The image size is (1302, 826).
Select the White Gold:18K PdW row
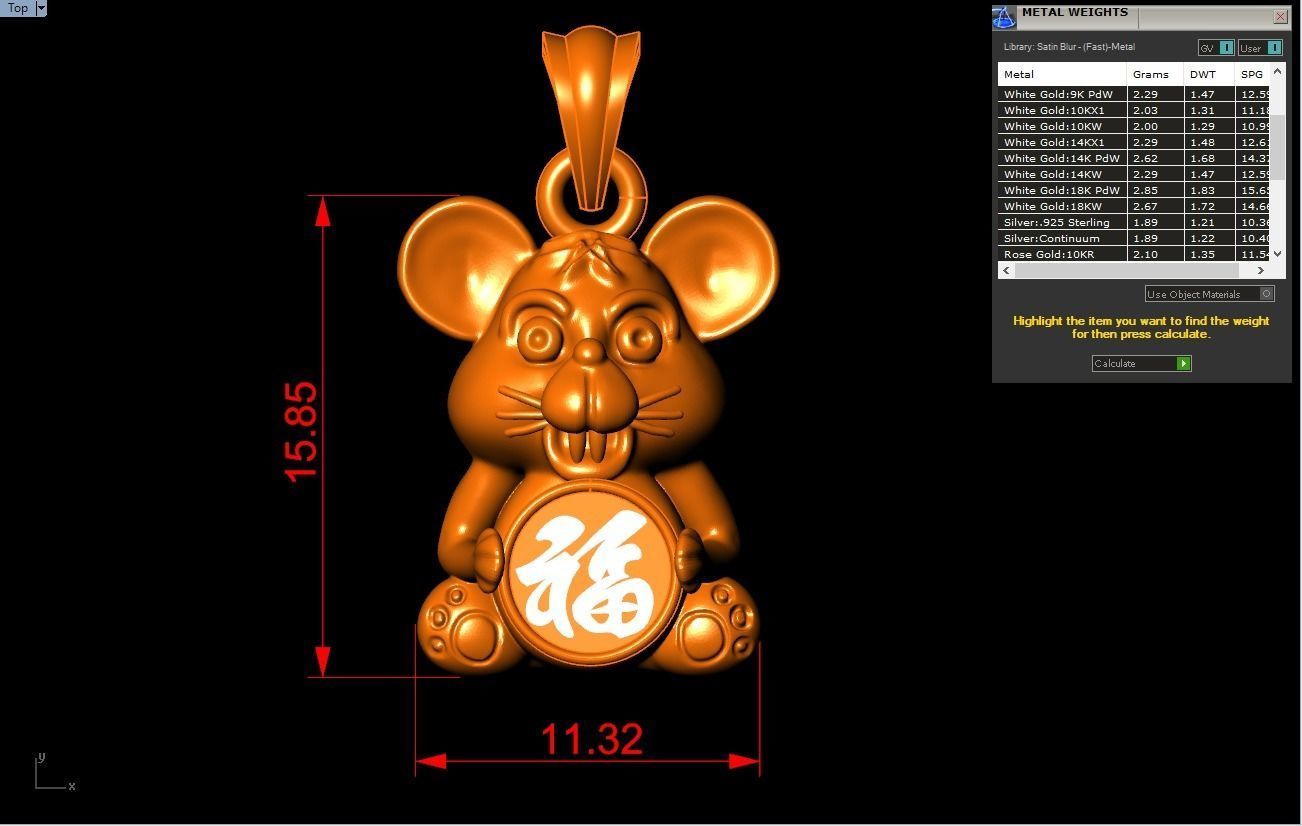1134,190
